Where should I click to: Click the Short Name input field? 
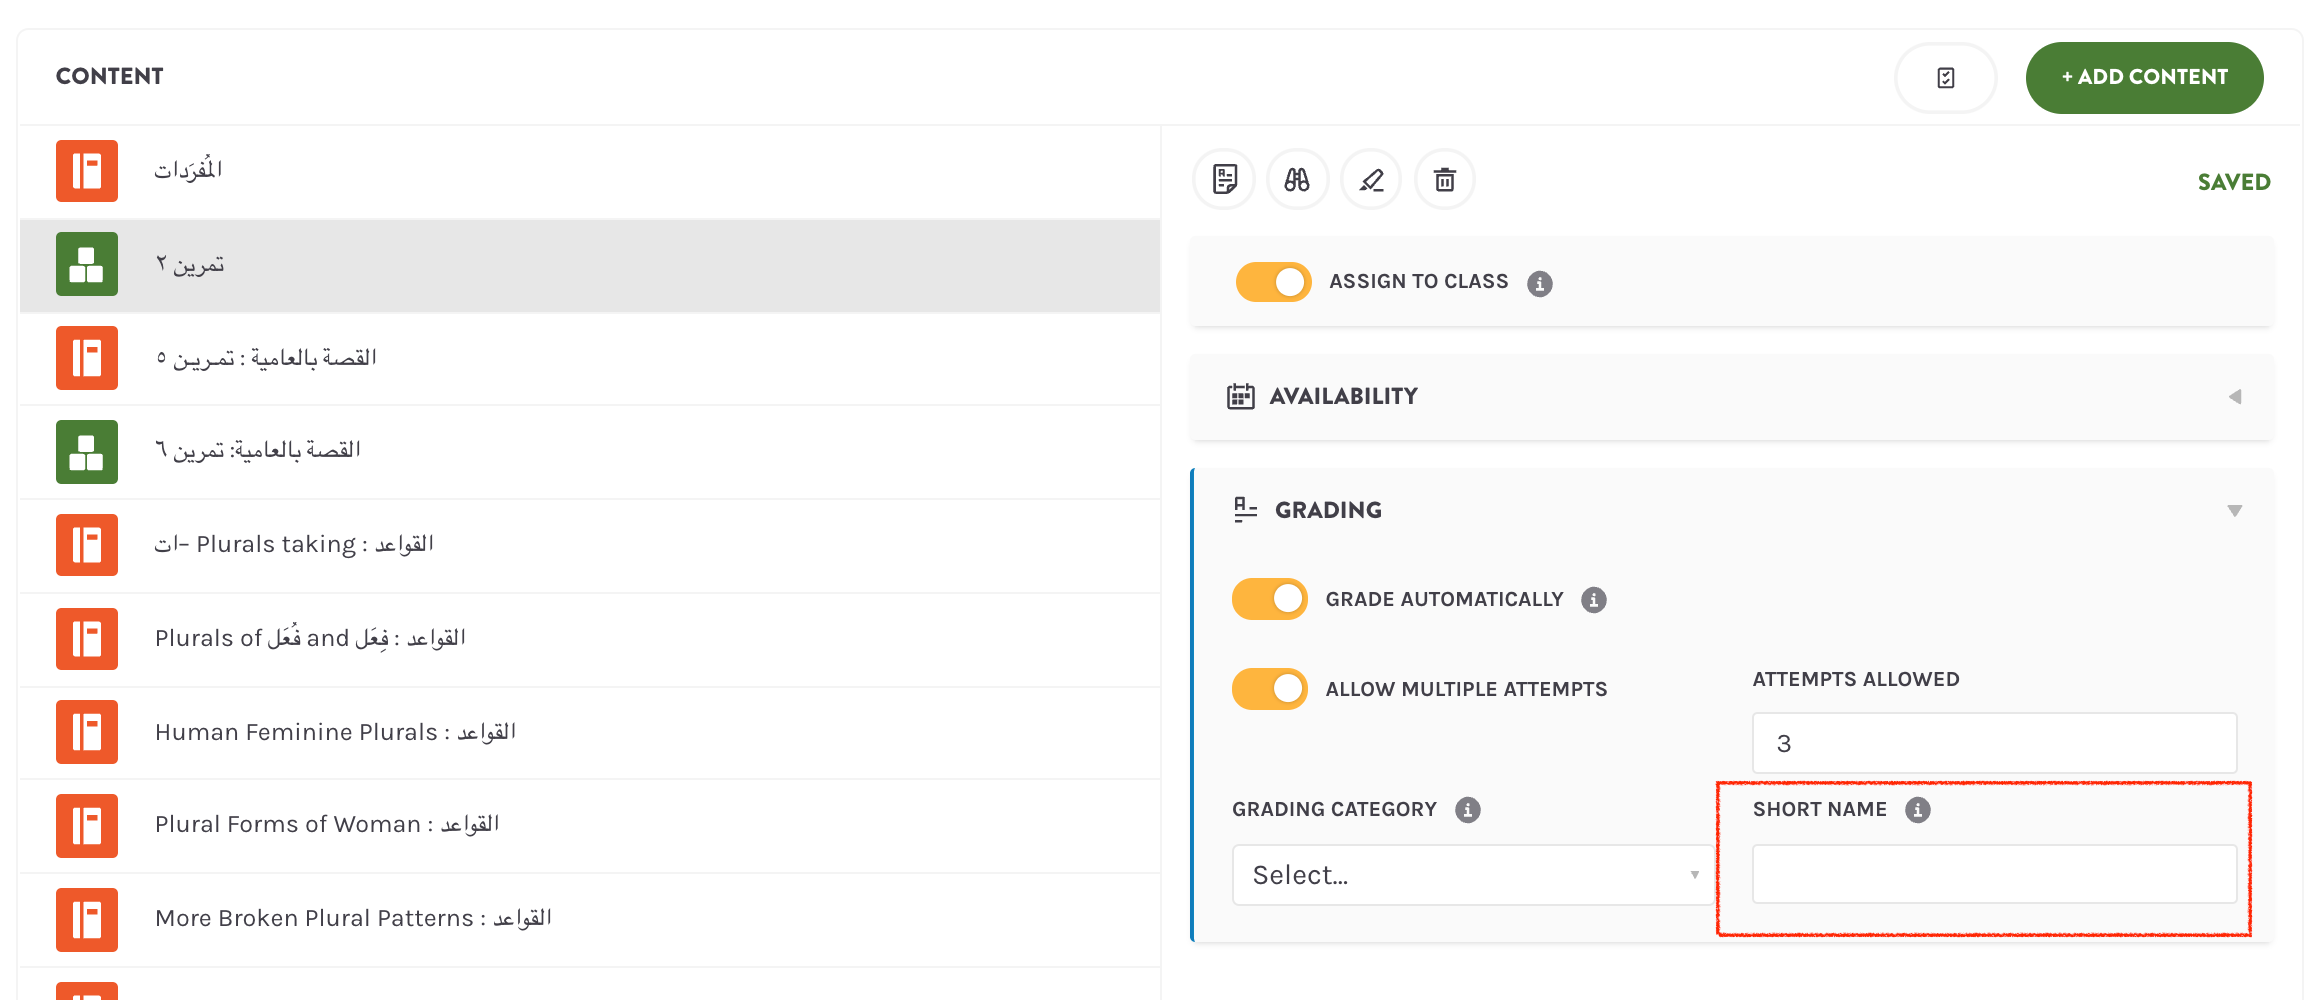[x=1994, y=875]
